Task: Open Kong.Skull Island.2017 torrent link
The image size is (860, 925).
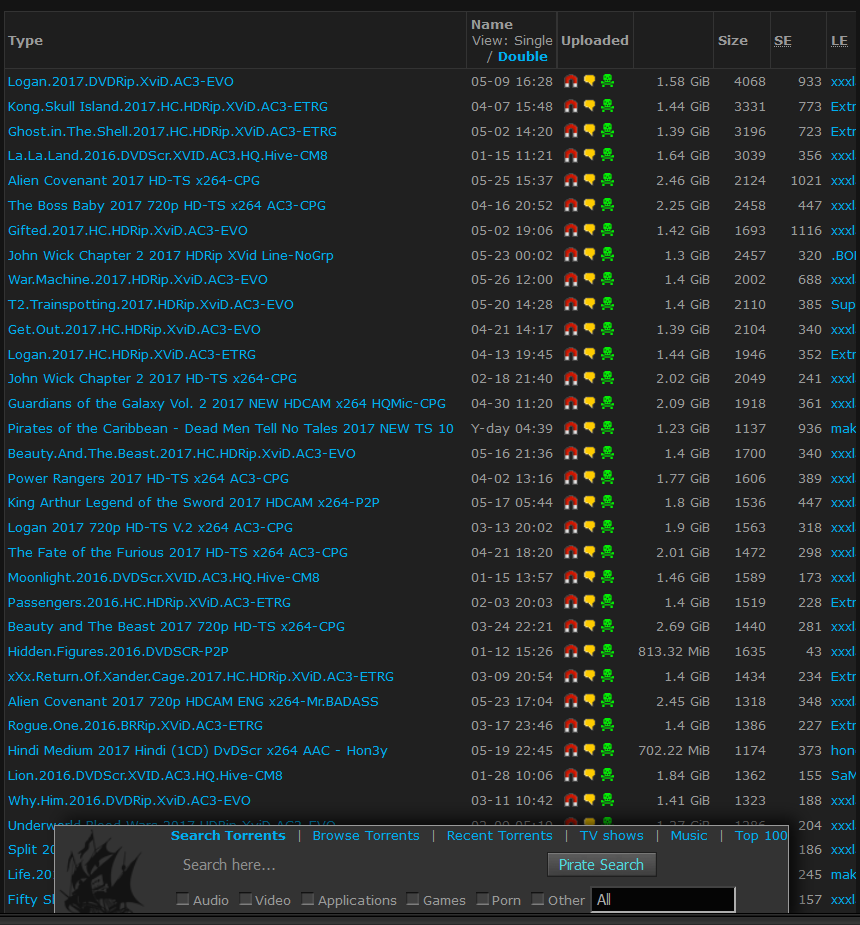Action: click(x=168, y=106)
